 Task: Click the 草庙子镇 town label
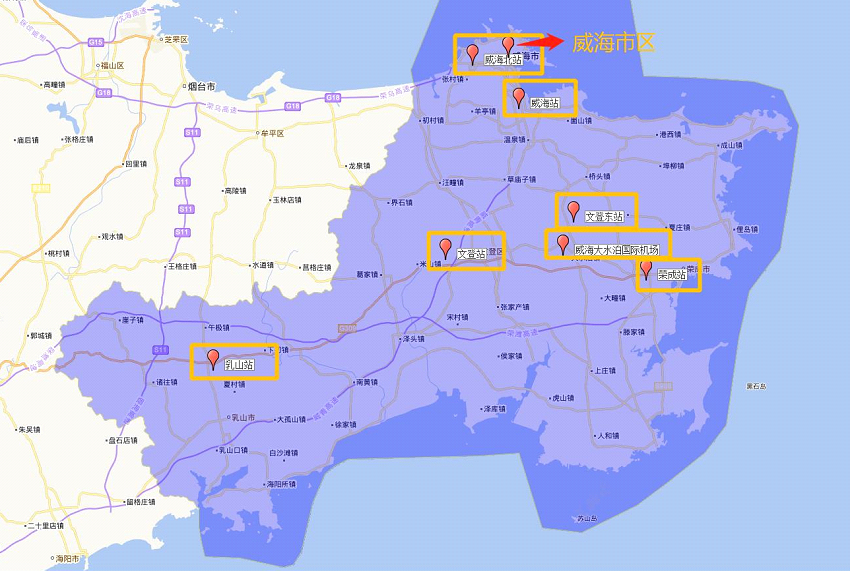click(522, 179)
